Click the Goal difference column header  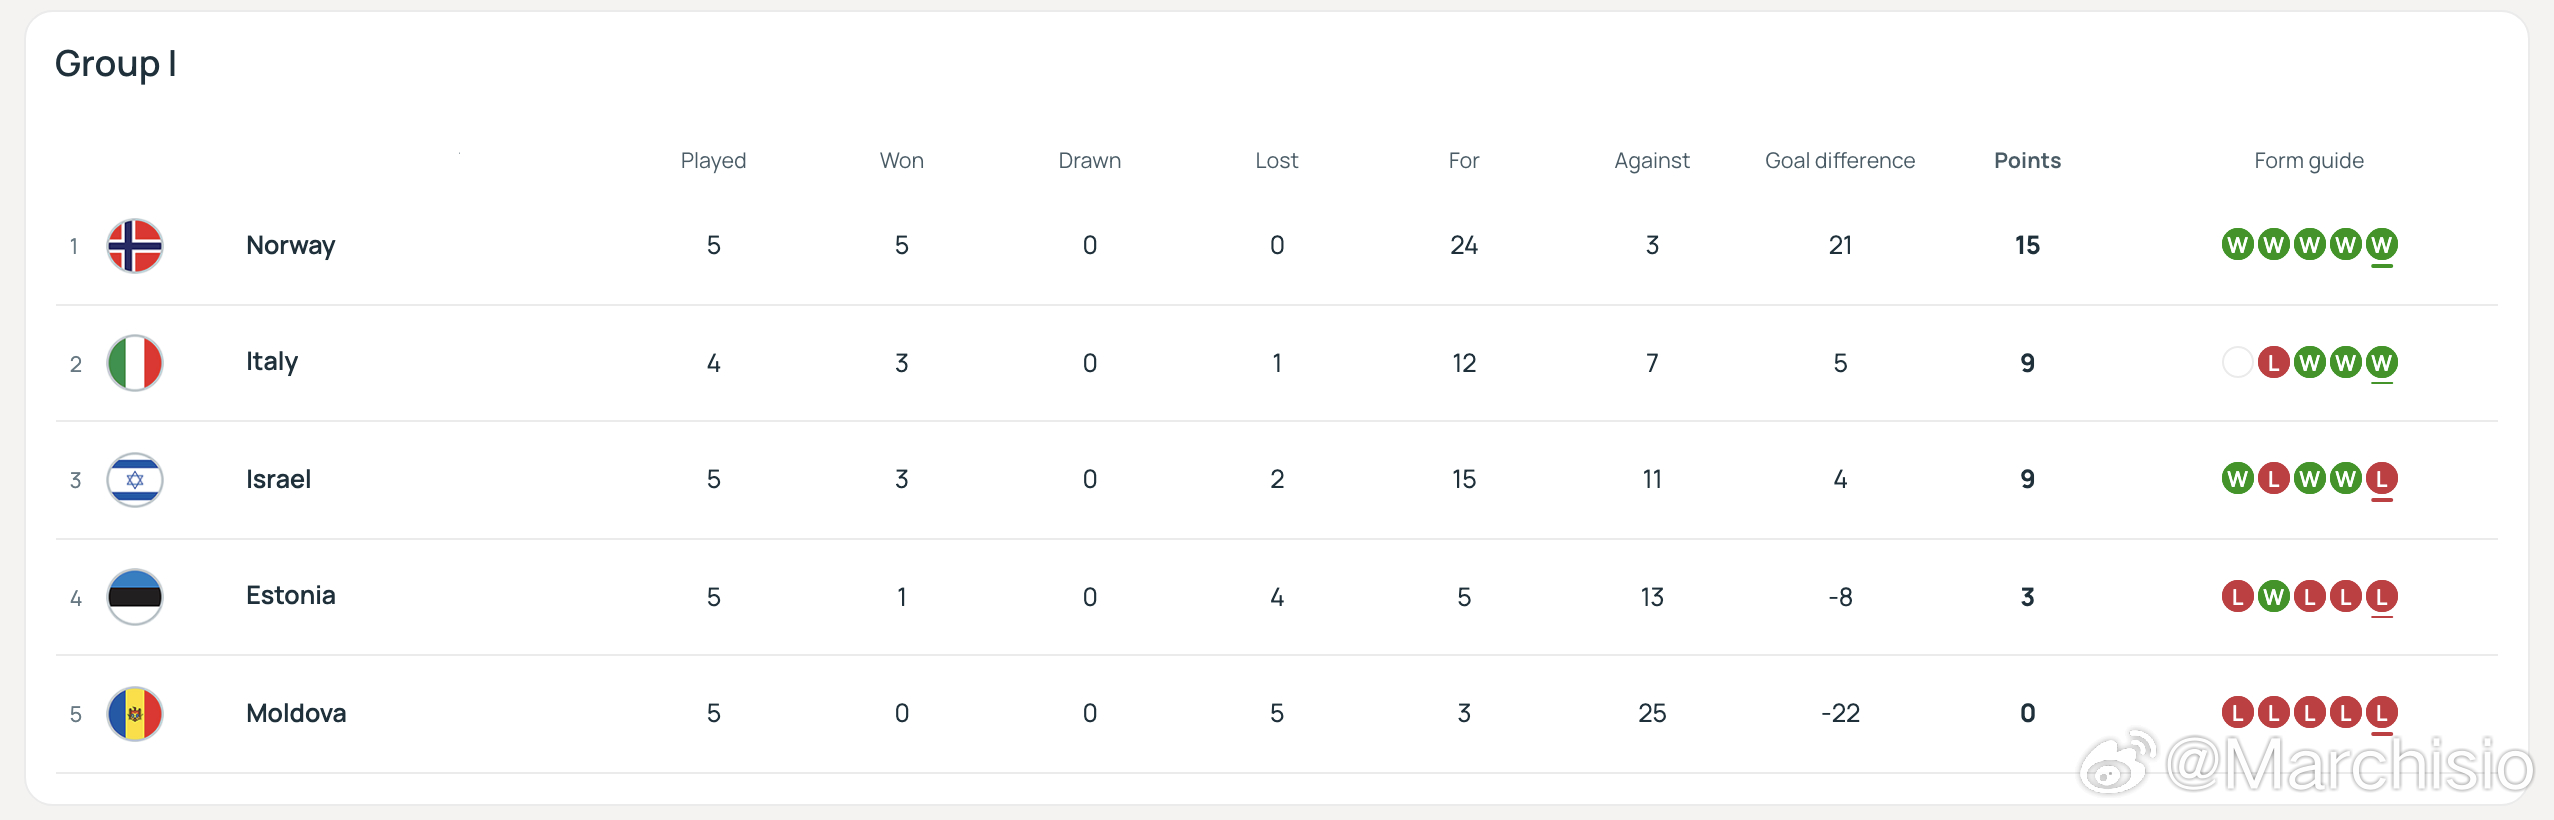(1840, 161)
